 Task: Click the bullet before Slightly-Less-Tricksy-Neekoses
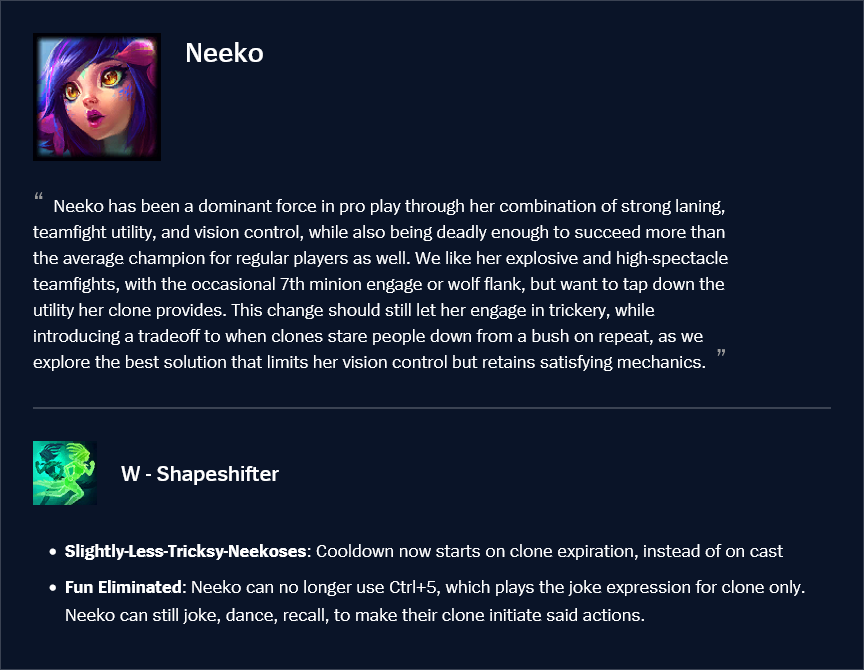coord(52,552)
